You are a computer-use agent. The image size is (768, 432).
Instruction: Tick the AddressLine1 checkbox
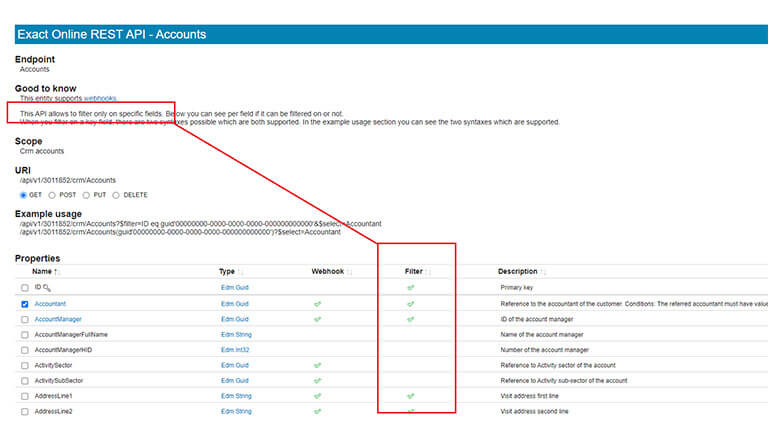click(24, 396)
